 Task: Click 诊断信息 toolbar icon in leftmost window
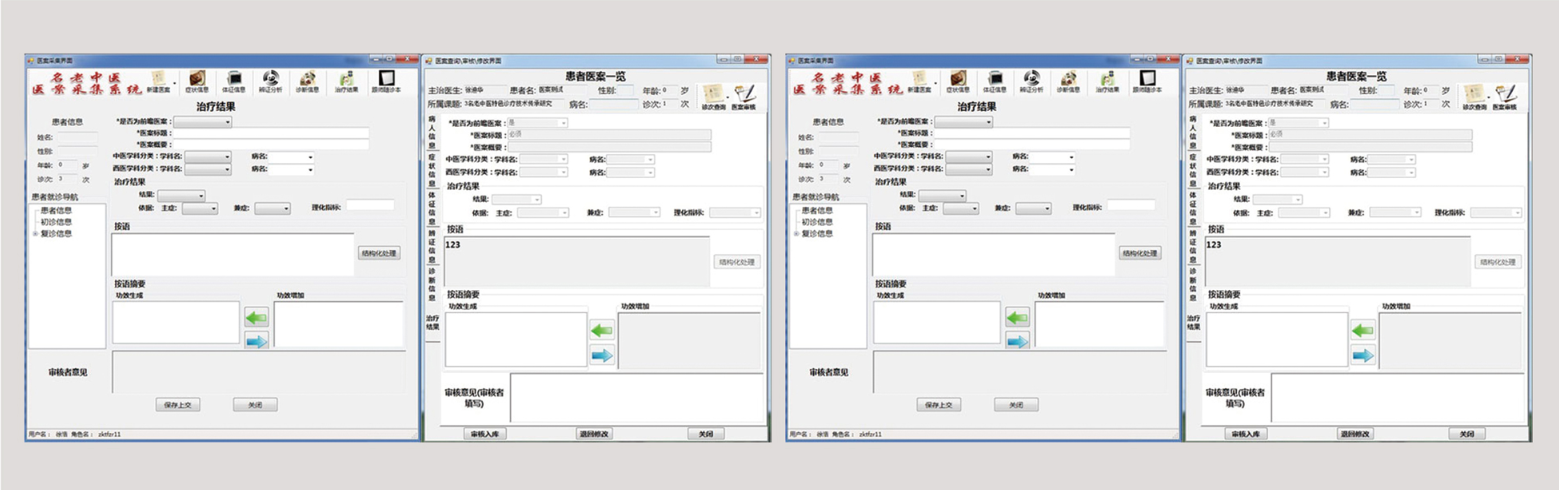click(308, 80)
